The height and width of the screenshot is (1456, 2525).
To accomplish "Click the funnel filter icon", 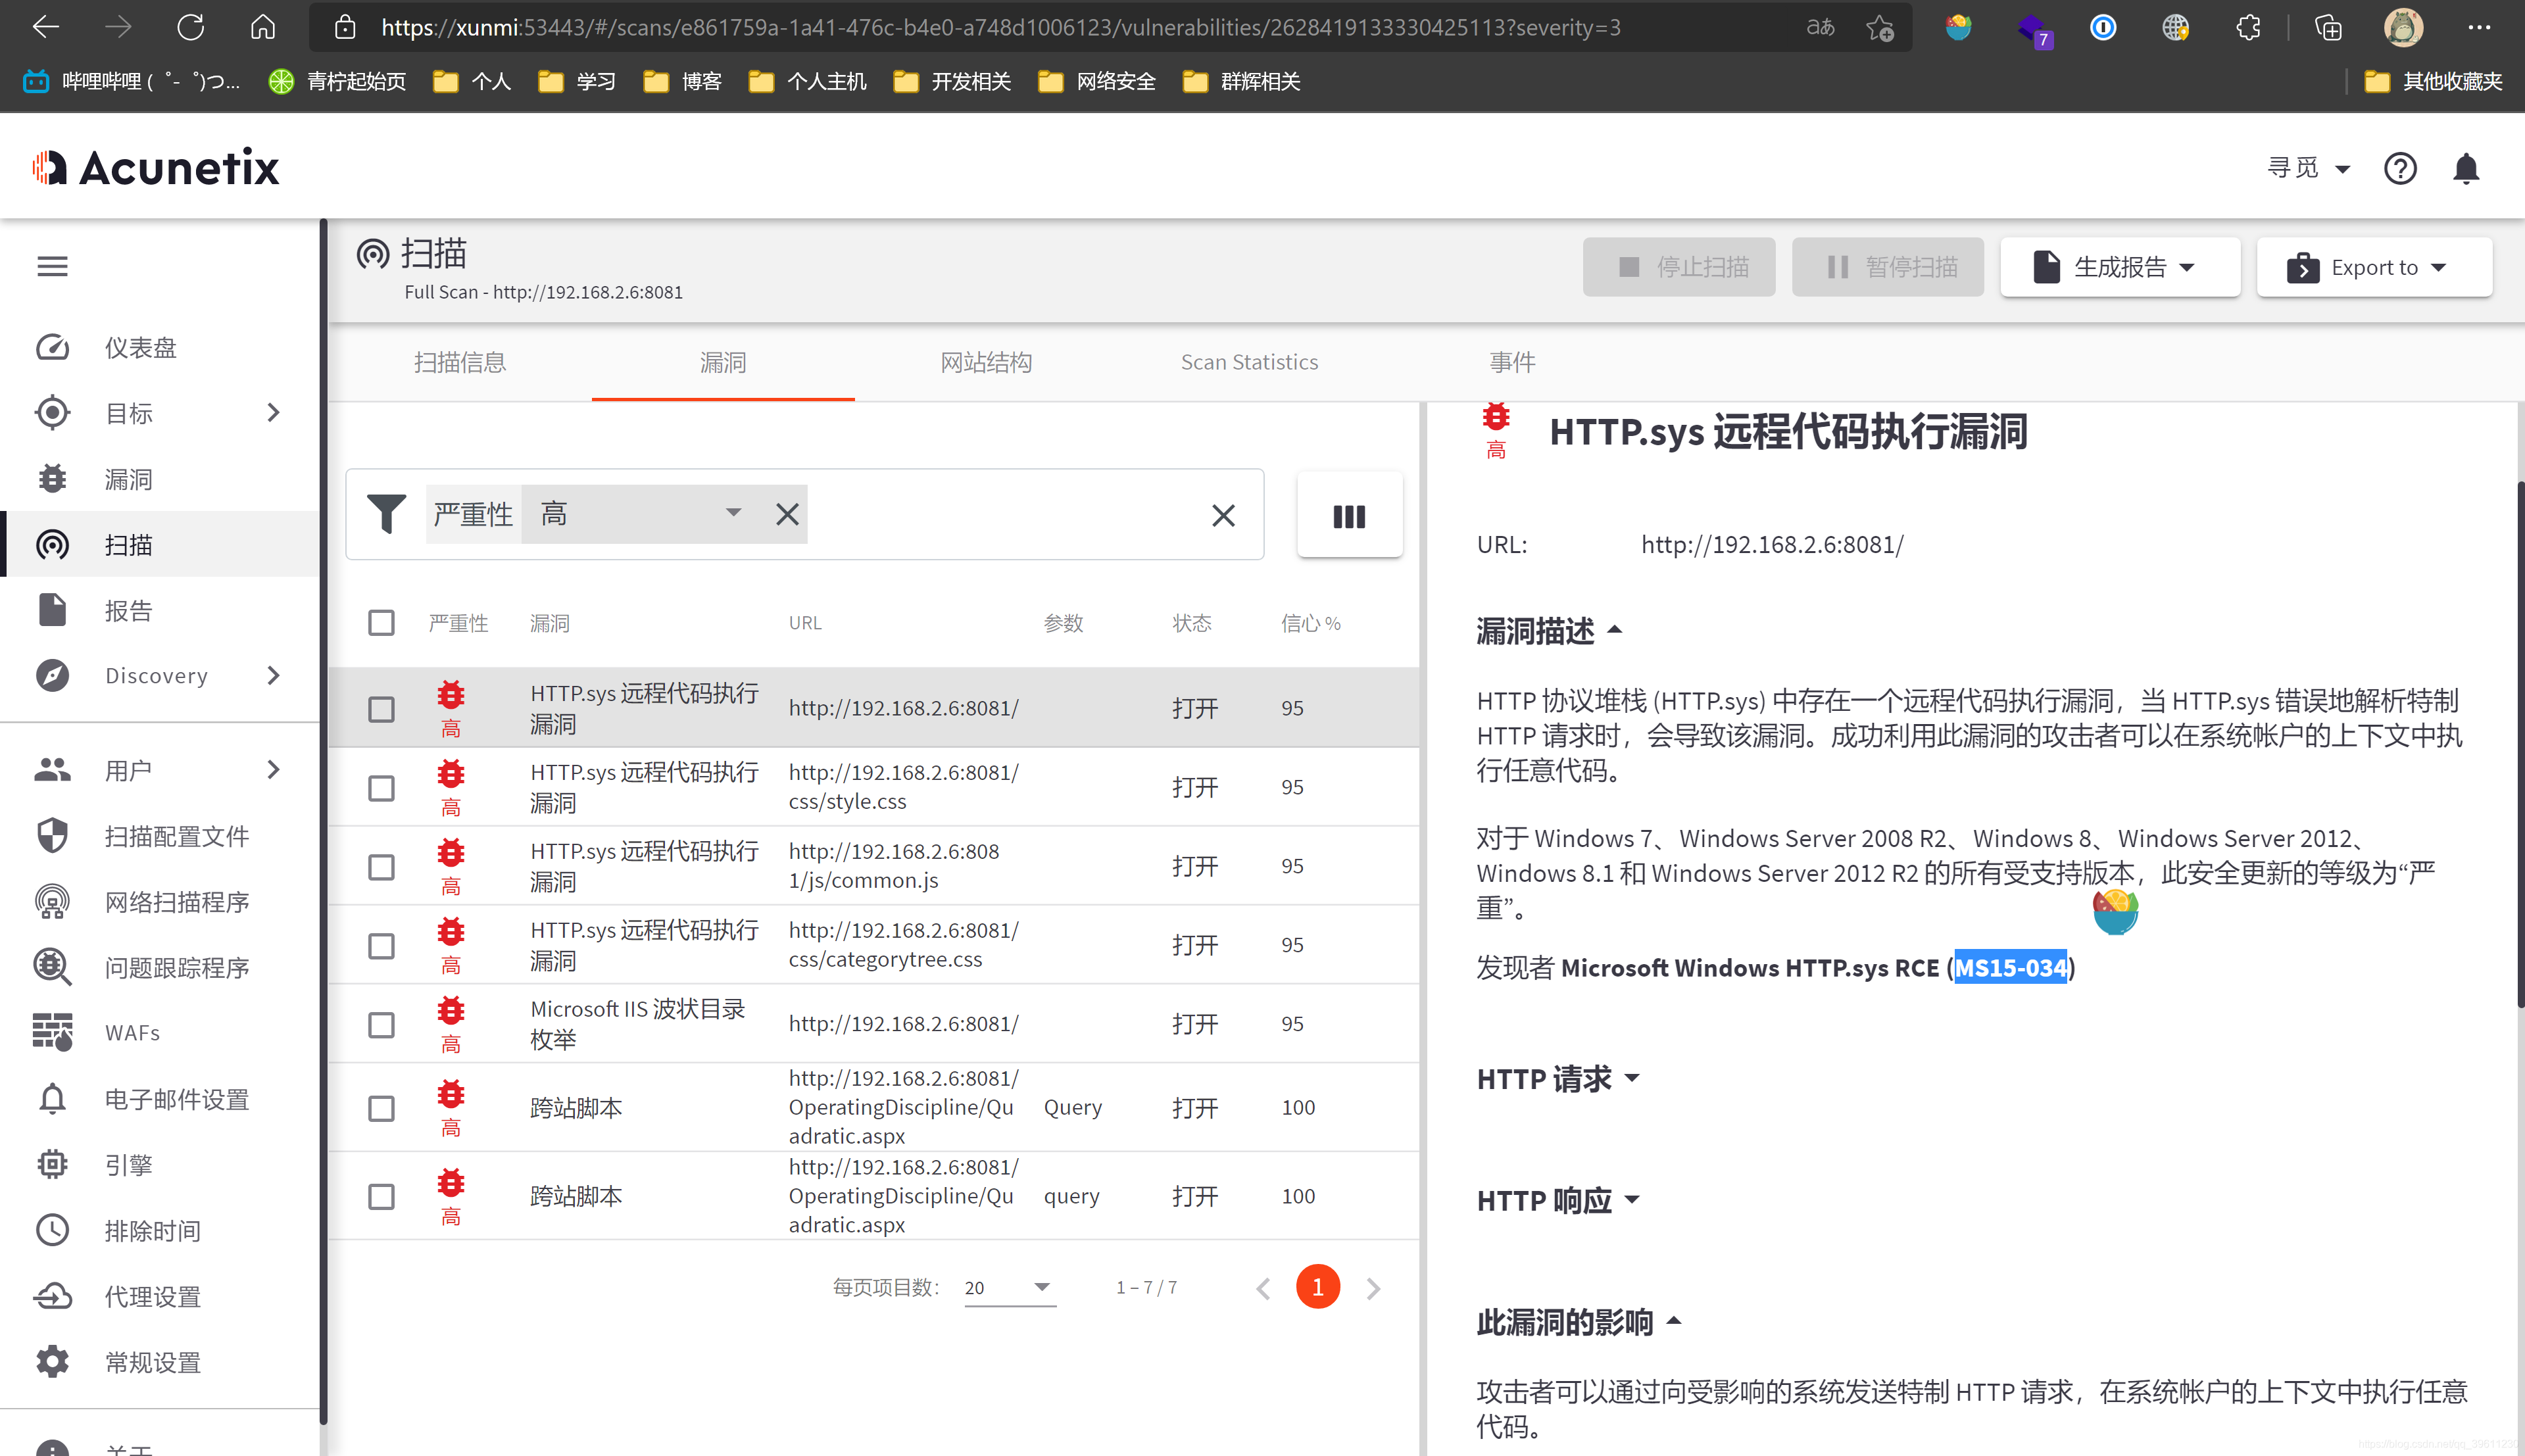I will point(386,515).
